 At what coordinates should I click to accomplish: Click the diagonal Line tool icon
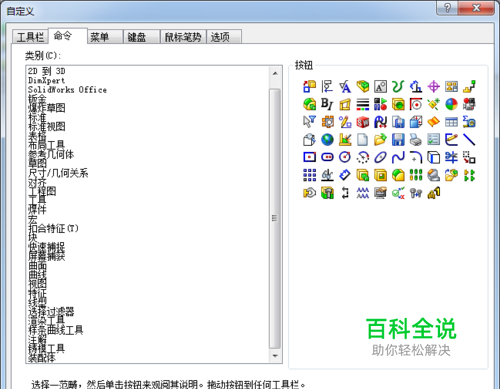(469, 140)
